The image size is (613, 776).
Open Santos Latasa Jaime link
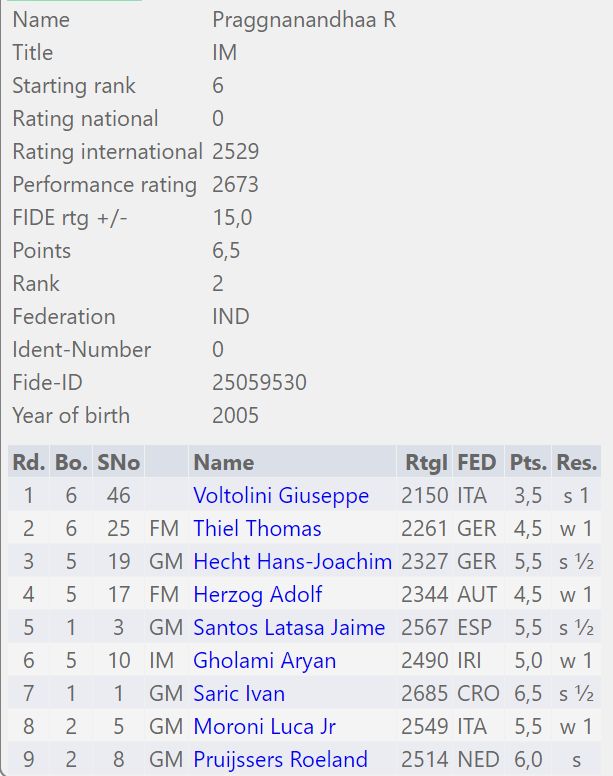[x=289, y=628]
